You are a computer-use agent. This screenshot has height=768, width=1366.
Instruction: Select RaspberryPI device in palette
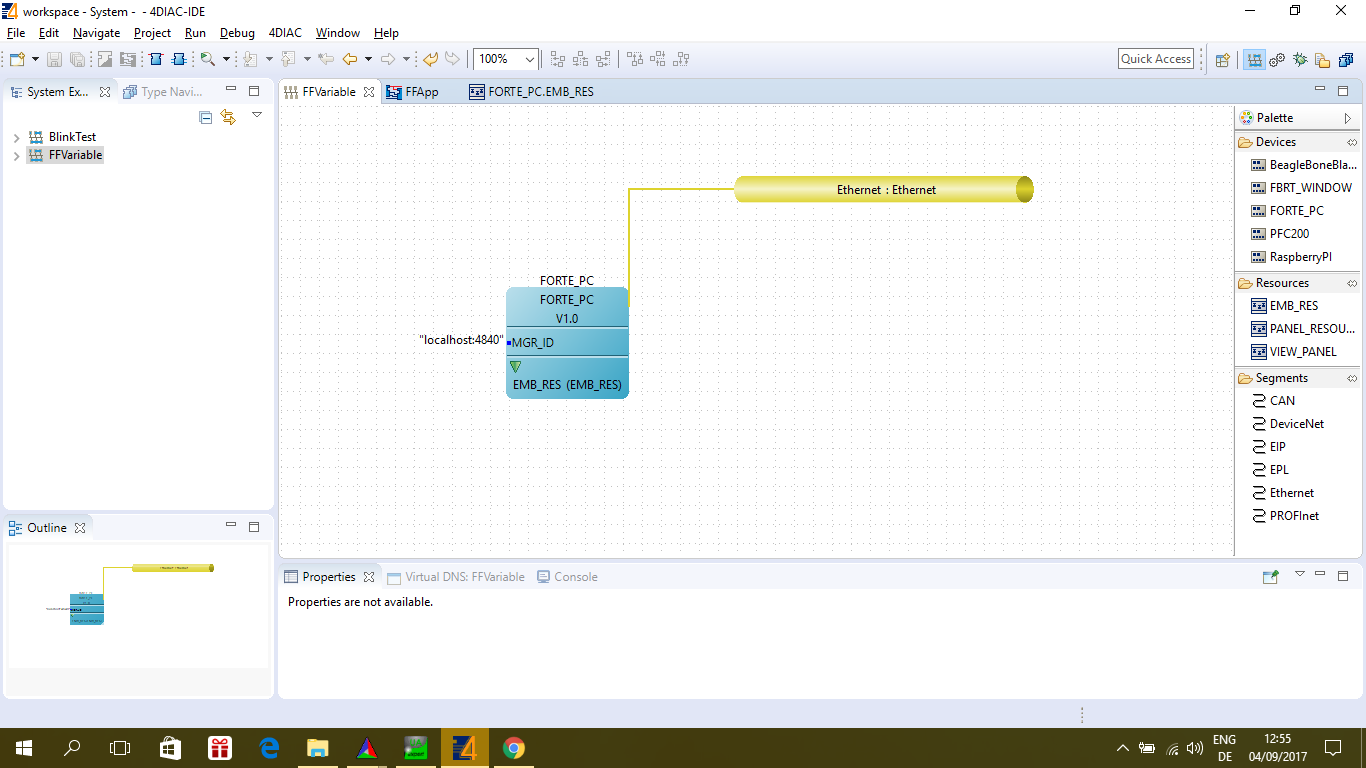1291,257
